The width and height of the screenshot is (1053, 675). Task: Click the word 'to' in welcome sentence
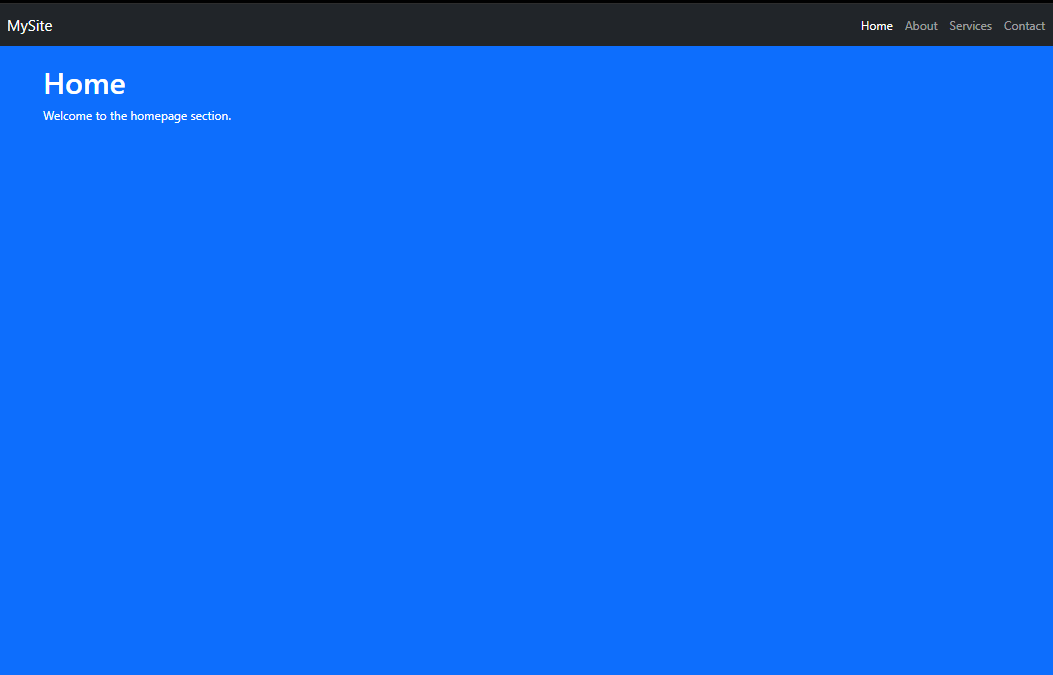[102, 116]
